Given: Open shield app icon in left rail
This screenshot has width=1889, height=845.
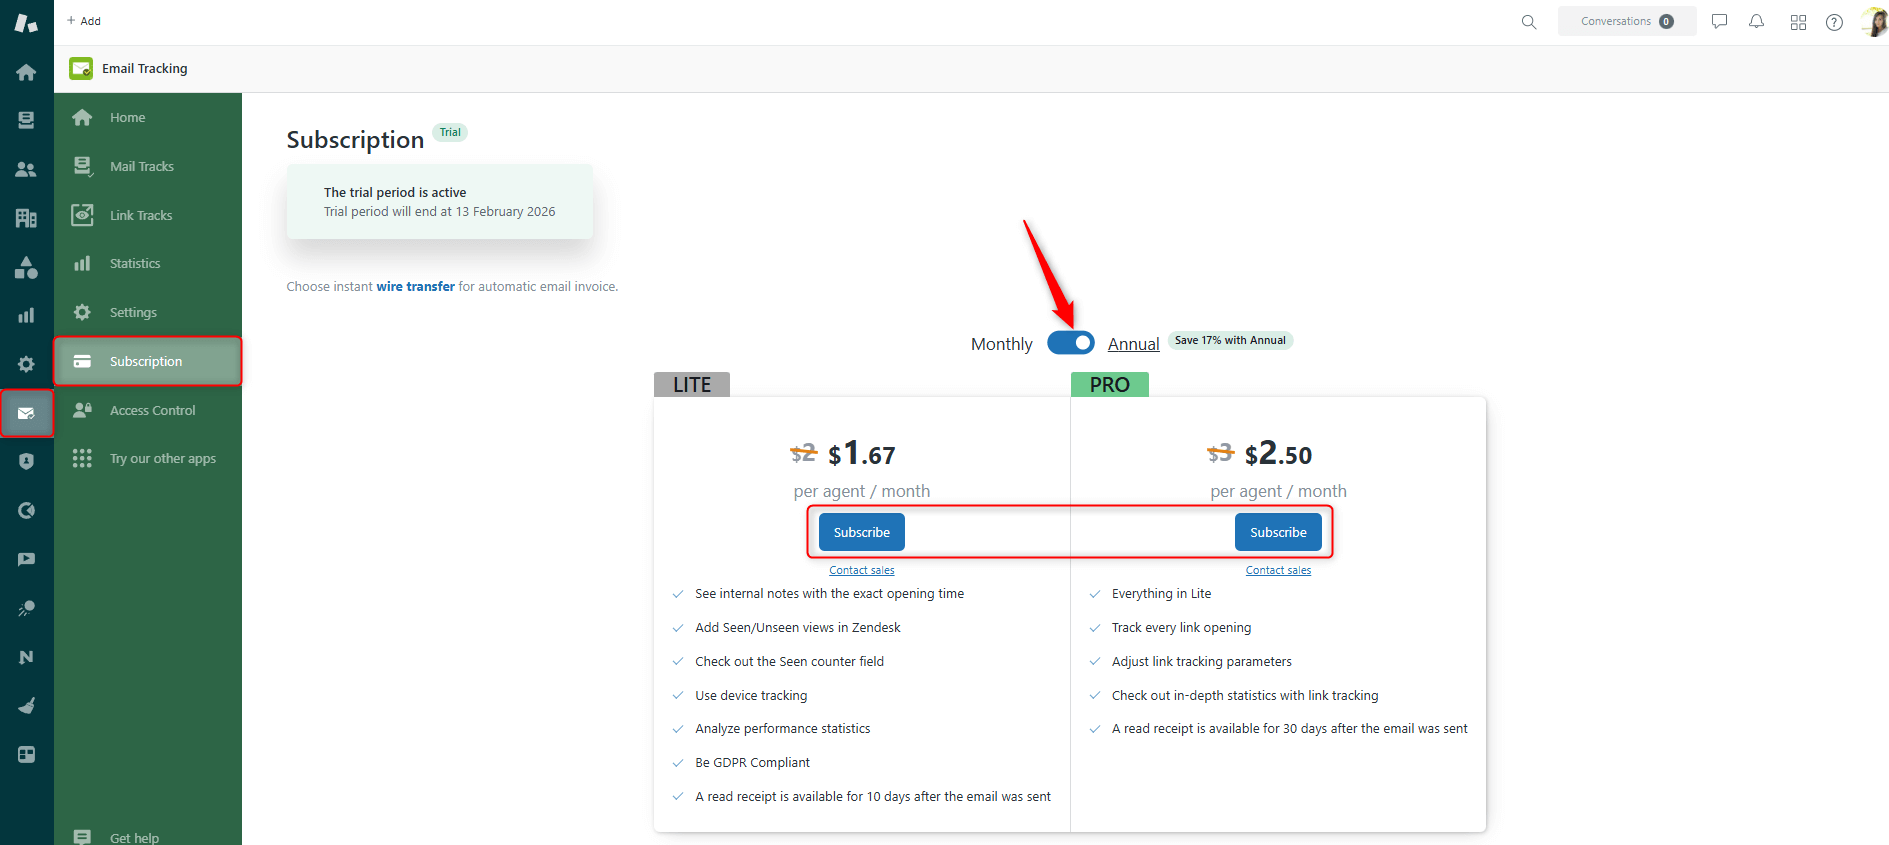Looking at the screenshot, I should (26, 461).
